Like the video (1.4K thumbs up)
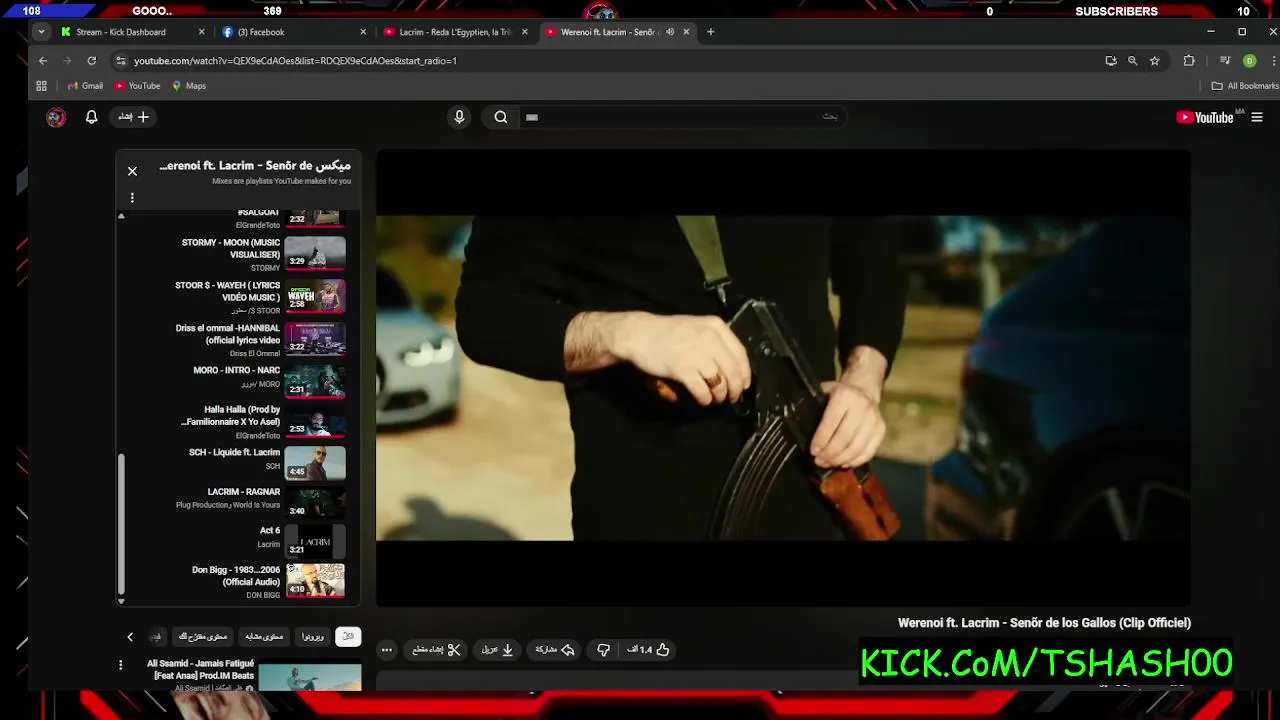The height and width of the screenshot is (720, 1280). [648, 650]
